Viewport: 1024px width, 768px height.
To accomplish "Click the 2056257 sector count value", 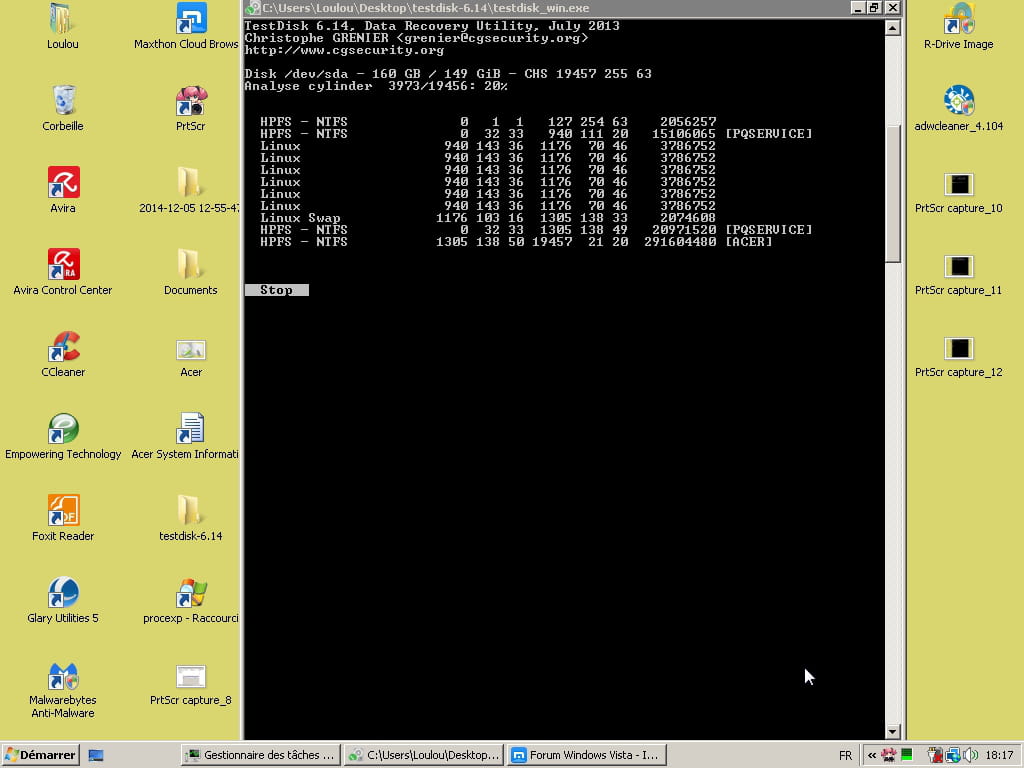I will (688, 121).
